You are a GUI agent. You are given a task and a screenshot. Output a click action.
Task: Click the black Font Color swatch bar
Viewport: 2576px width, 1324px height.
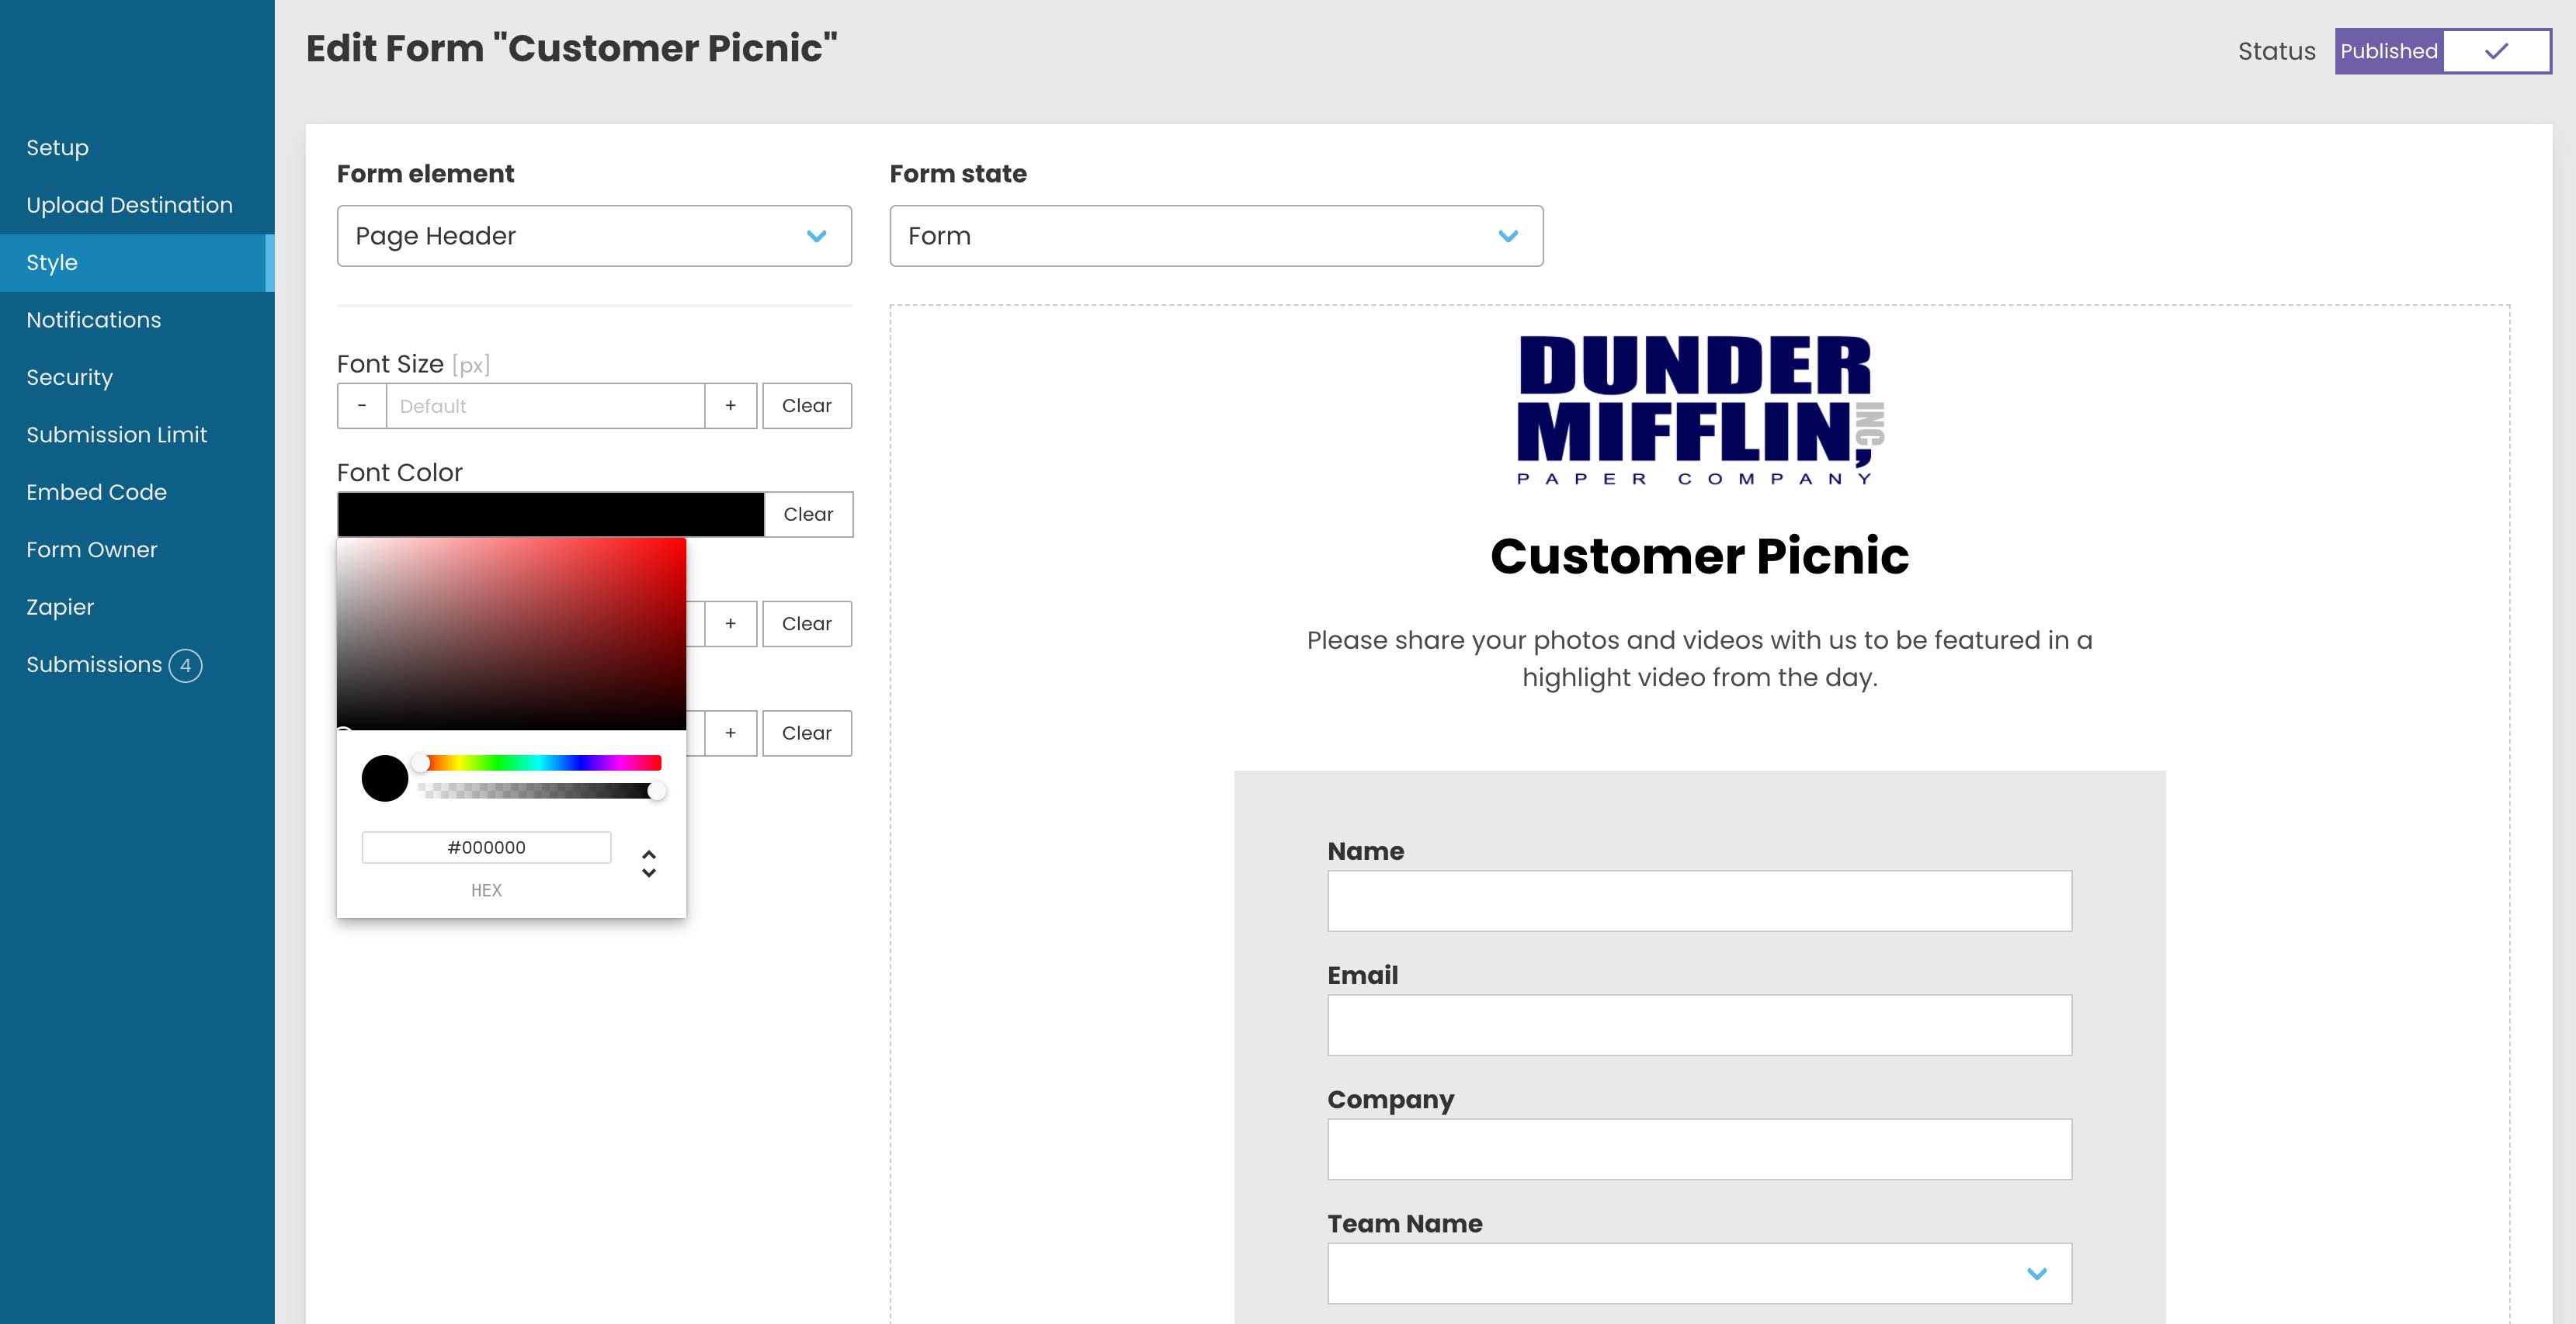click(550, 514)
